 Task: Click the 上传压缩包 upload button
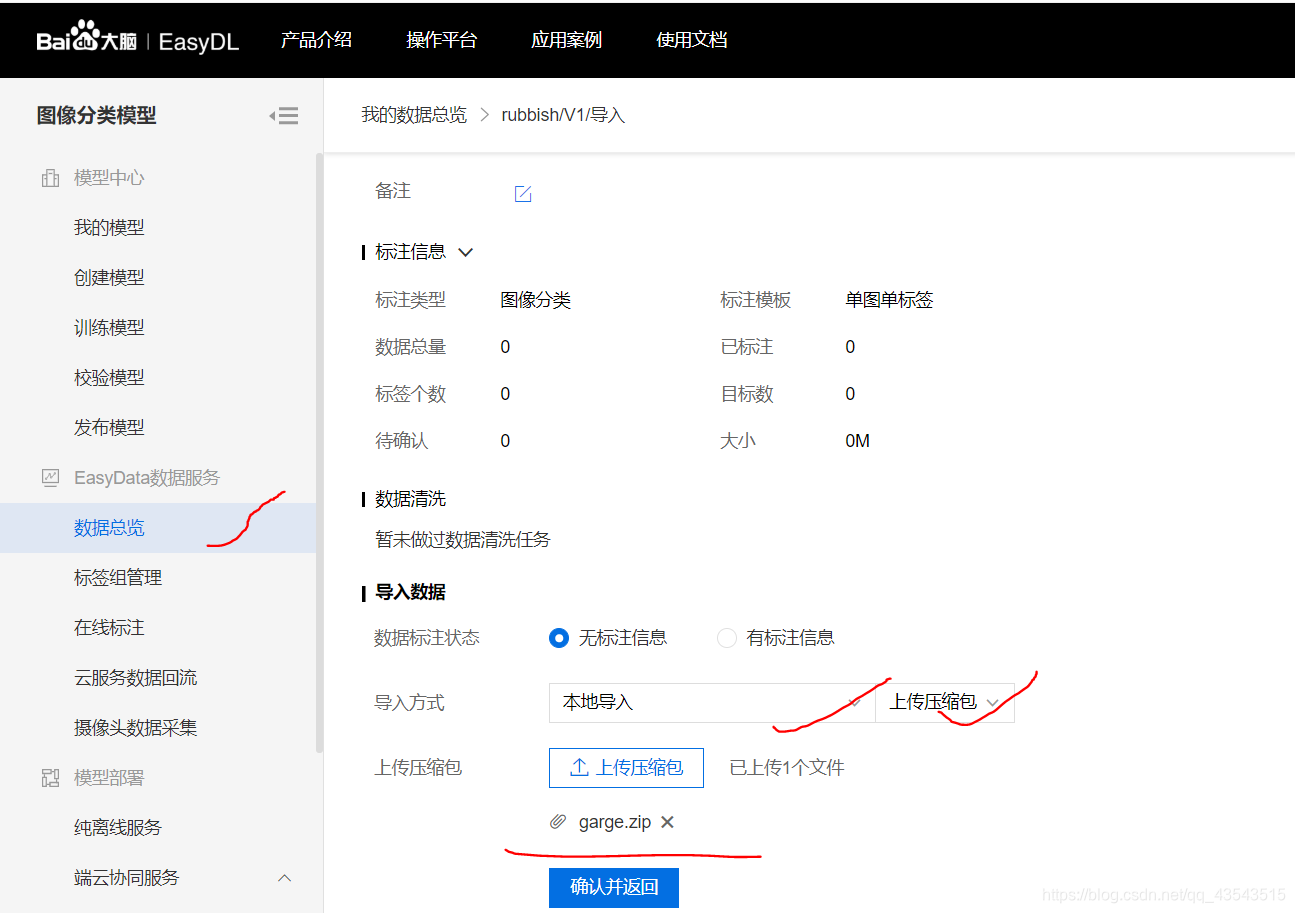pyautogui.click(x=626, y=767)
